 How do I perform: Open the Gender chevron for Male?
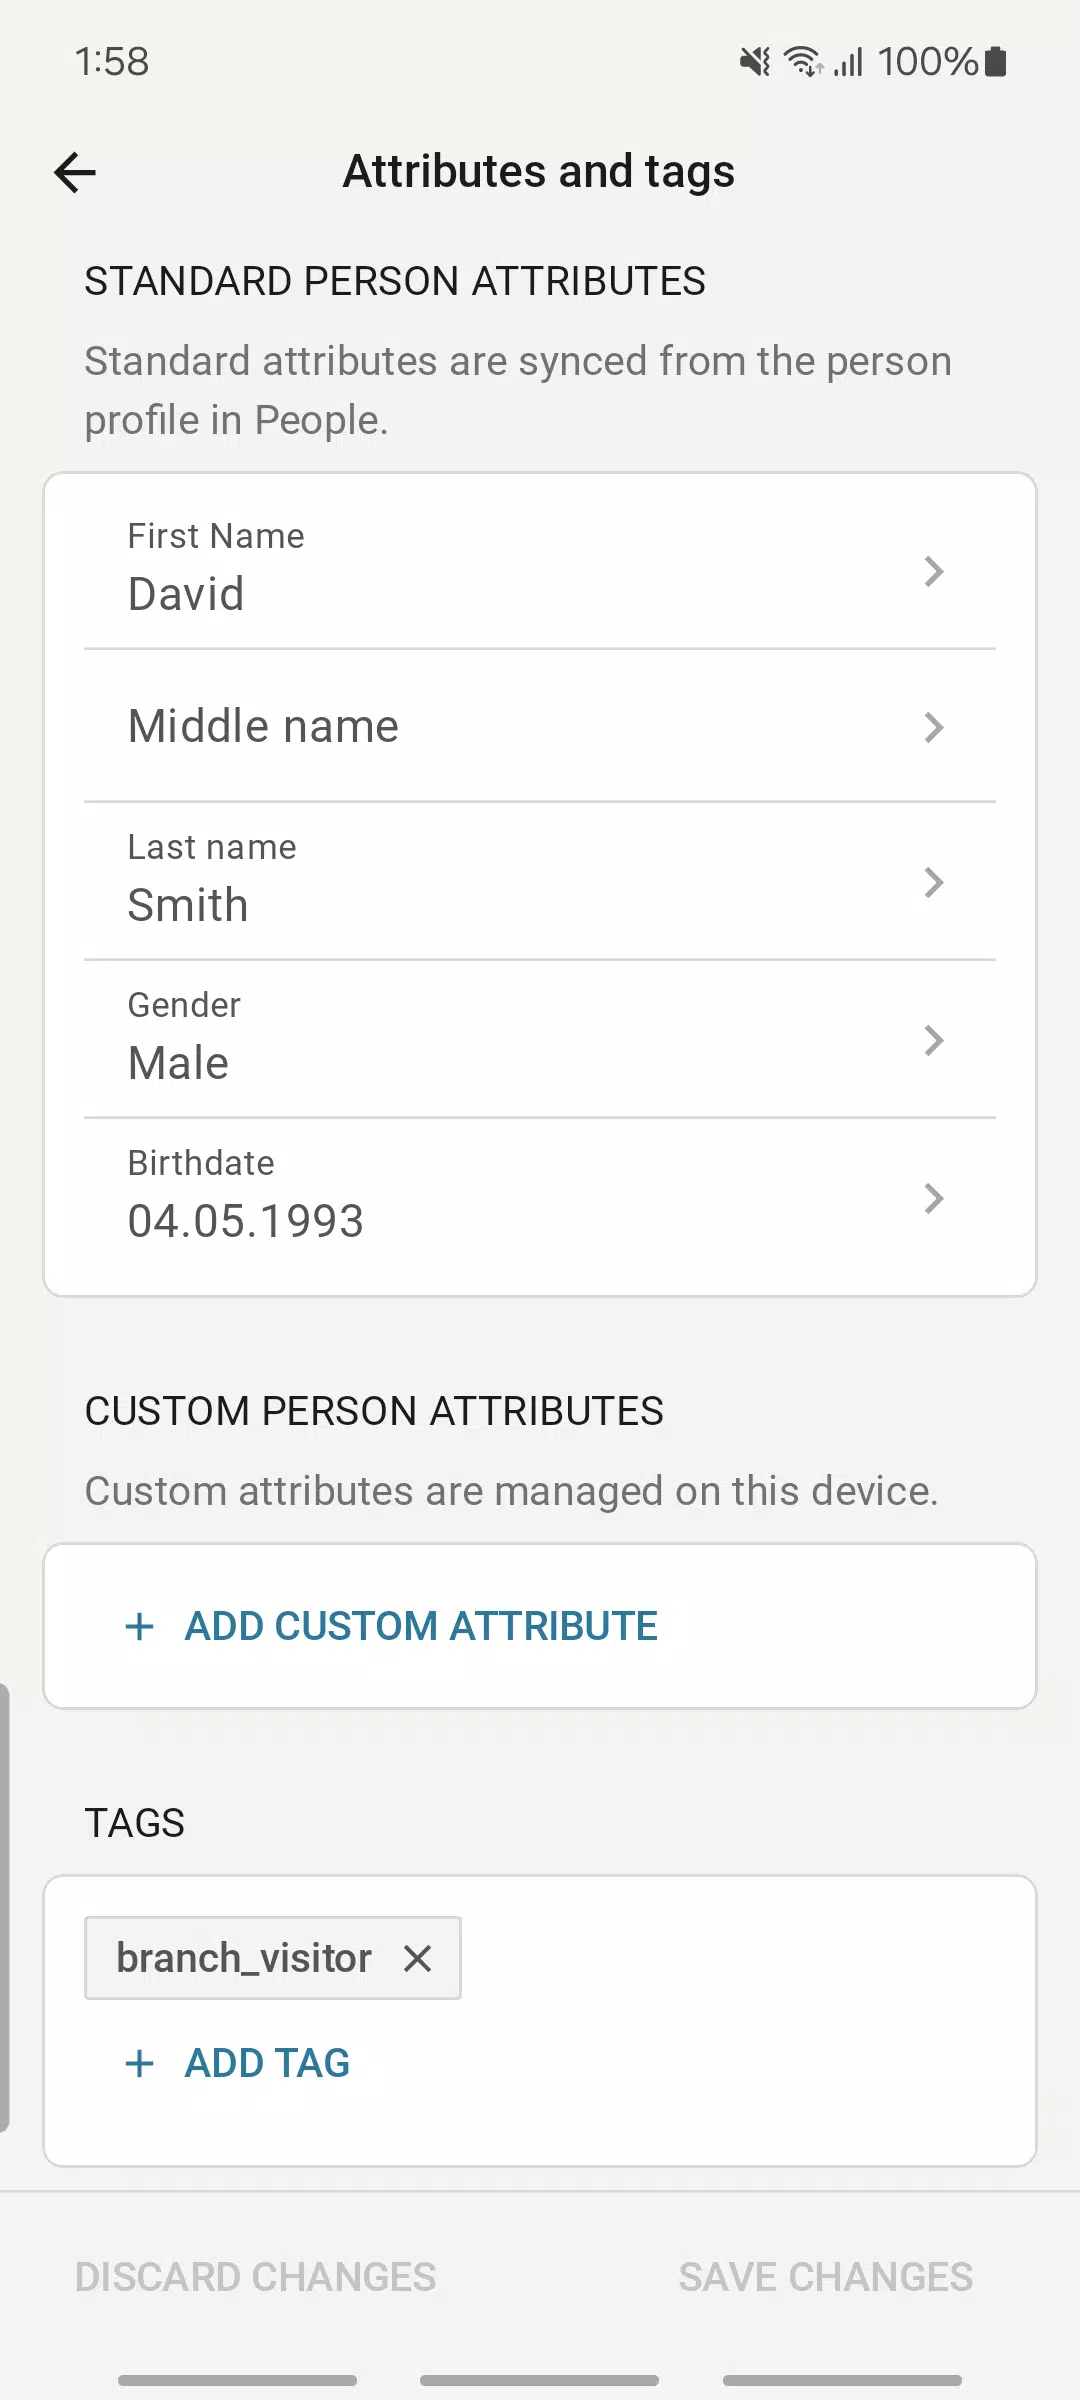[933, 1040]
